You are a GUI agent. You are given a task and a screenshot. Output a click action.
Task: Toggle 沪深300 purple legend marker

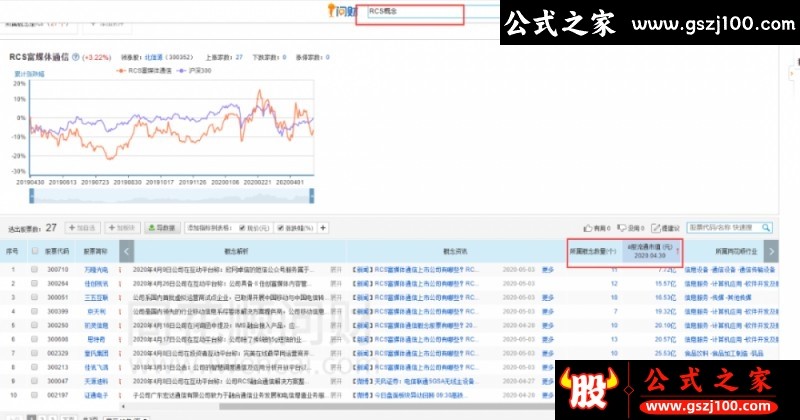tap(181, 70)
